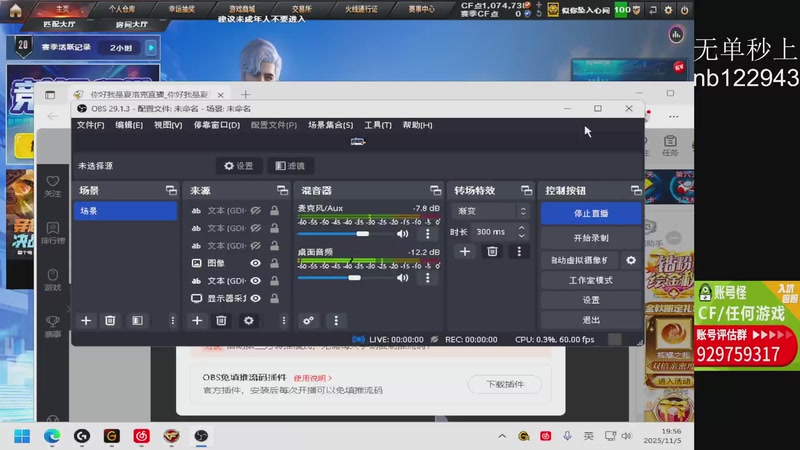Pop out the 控制按钮 dock panel
Viewport: 800px width, 450px height.
tap(636, 190)
